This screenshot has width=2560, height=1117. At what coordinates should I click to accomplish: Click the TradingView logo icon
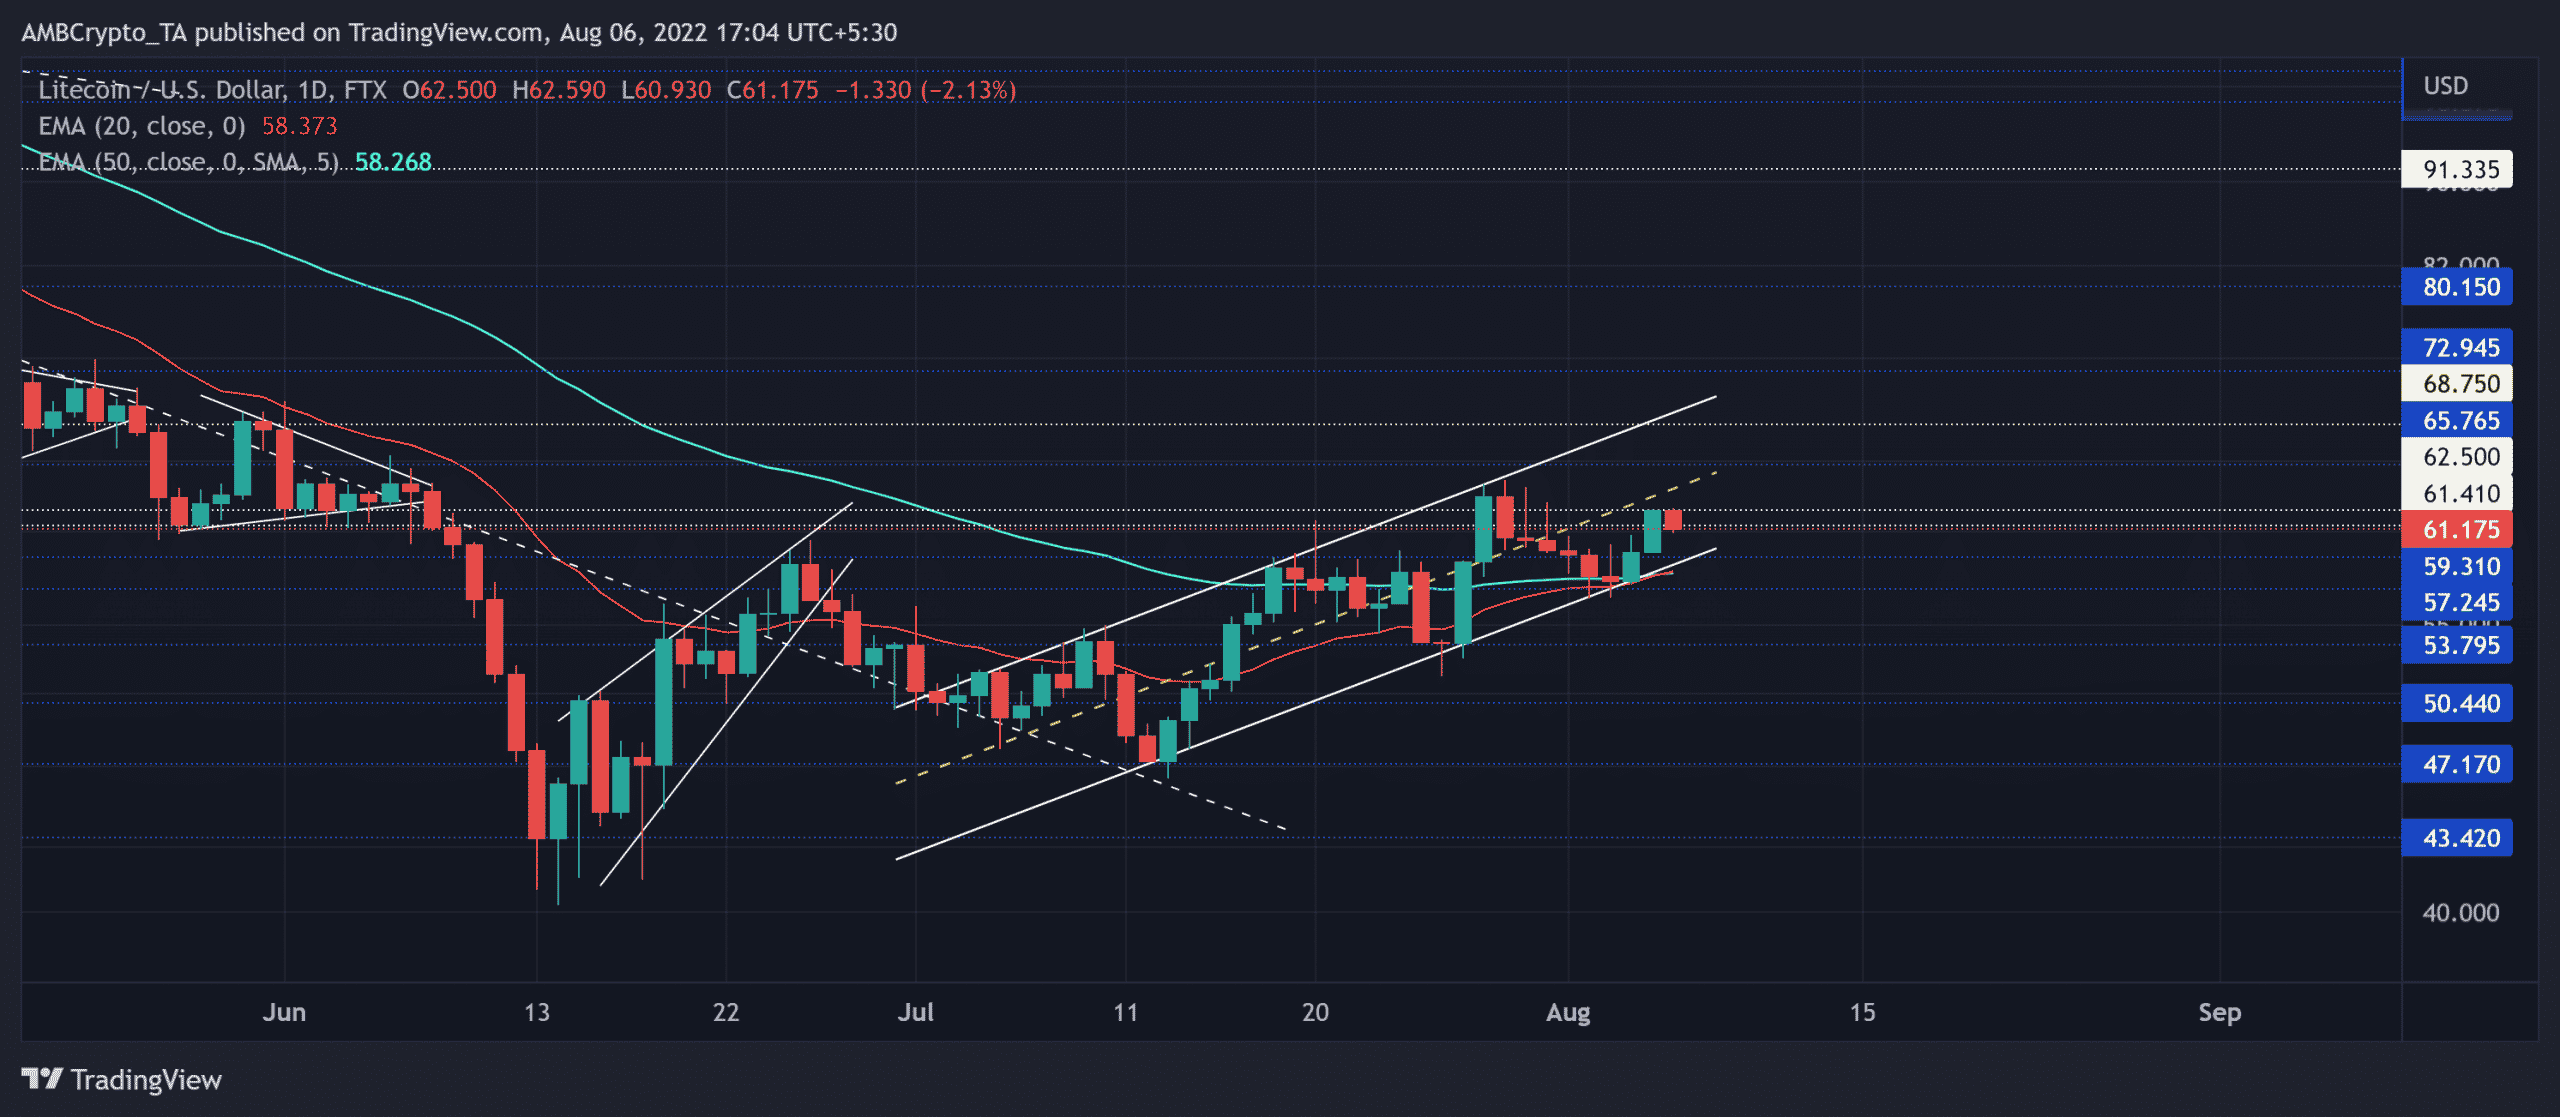42,1079
